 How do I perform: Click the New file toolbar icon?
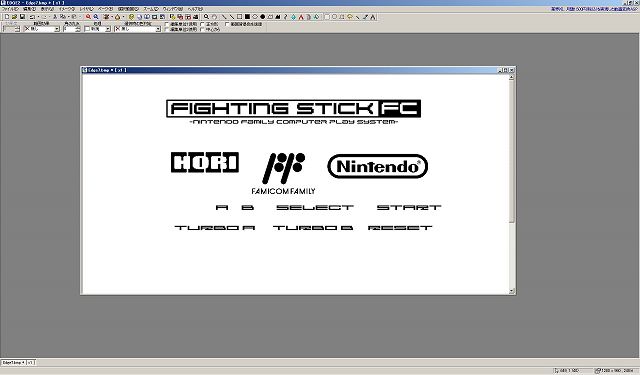pyautogui.click(x=7, y=17)
